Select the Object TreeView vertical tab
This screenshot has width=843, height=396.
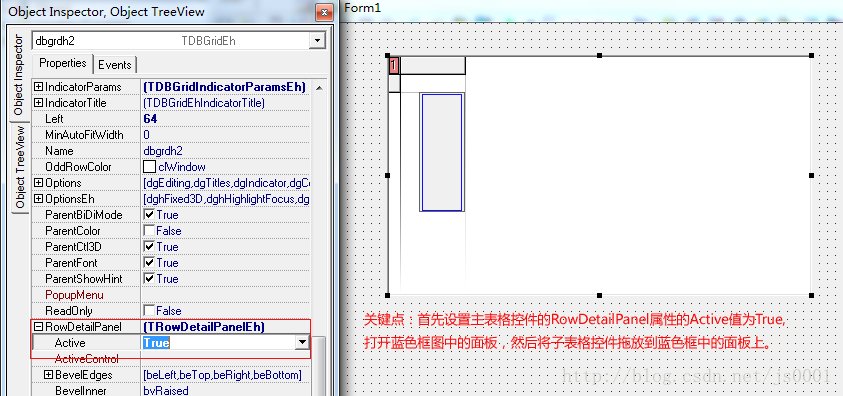pyautogui.click(x=20, y=167)
